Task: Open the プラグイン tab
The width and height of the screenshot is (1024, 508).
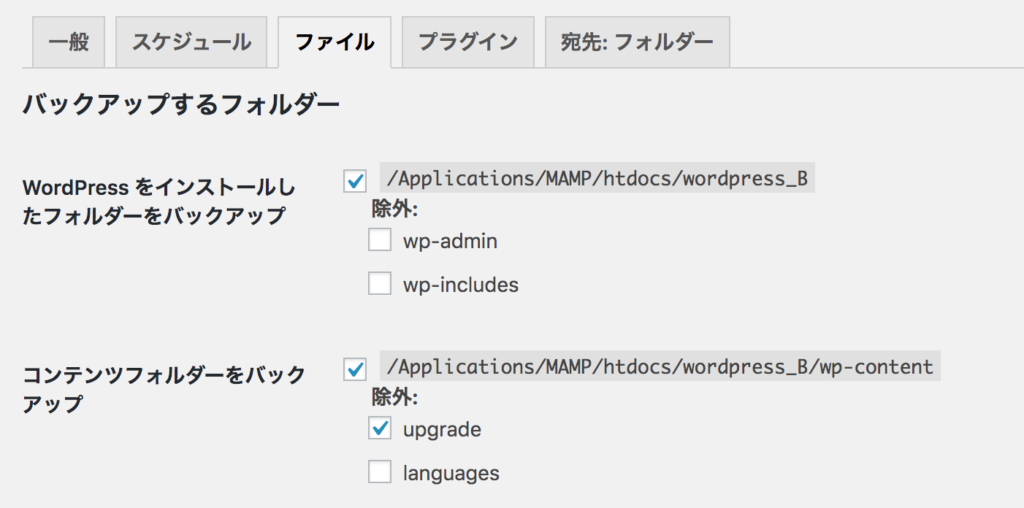Action: 468,42
